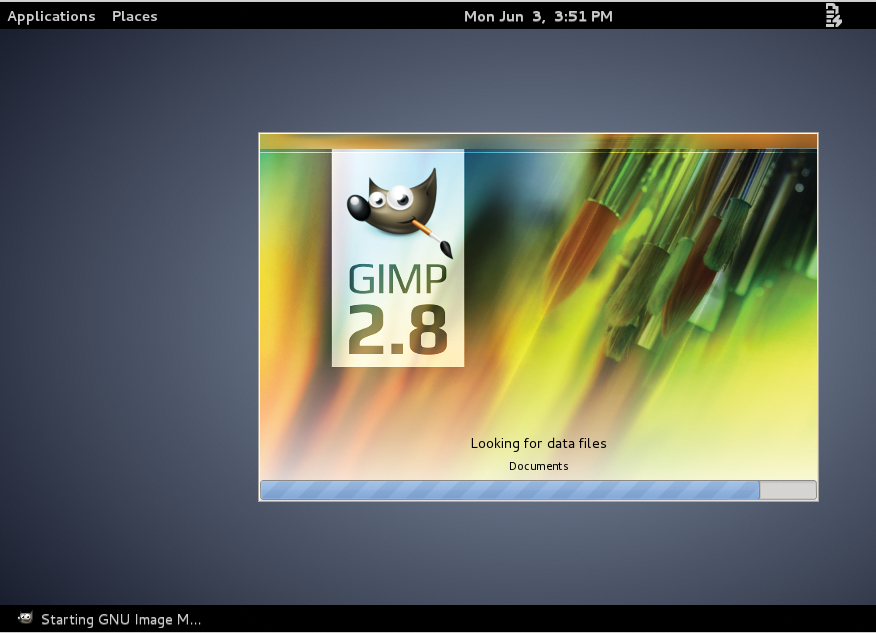Viewport: 876px width, 633px height.
Task: Open the clock showing Mon Jun 3
Action: point(538,16)
